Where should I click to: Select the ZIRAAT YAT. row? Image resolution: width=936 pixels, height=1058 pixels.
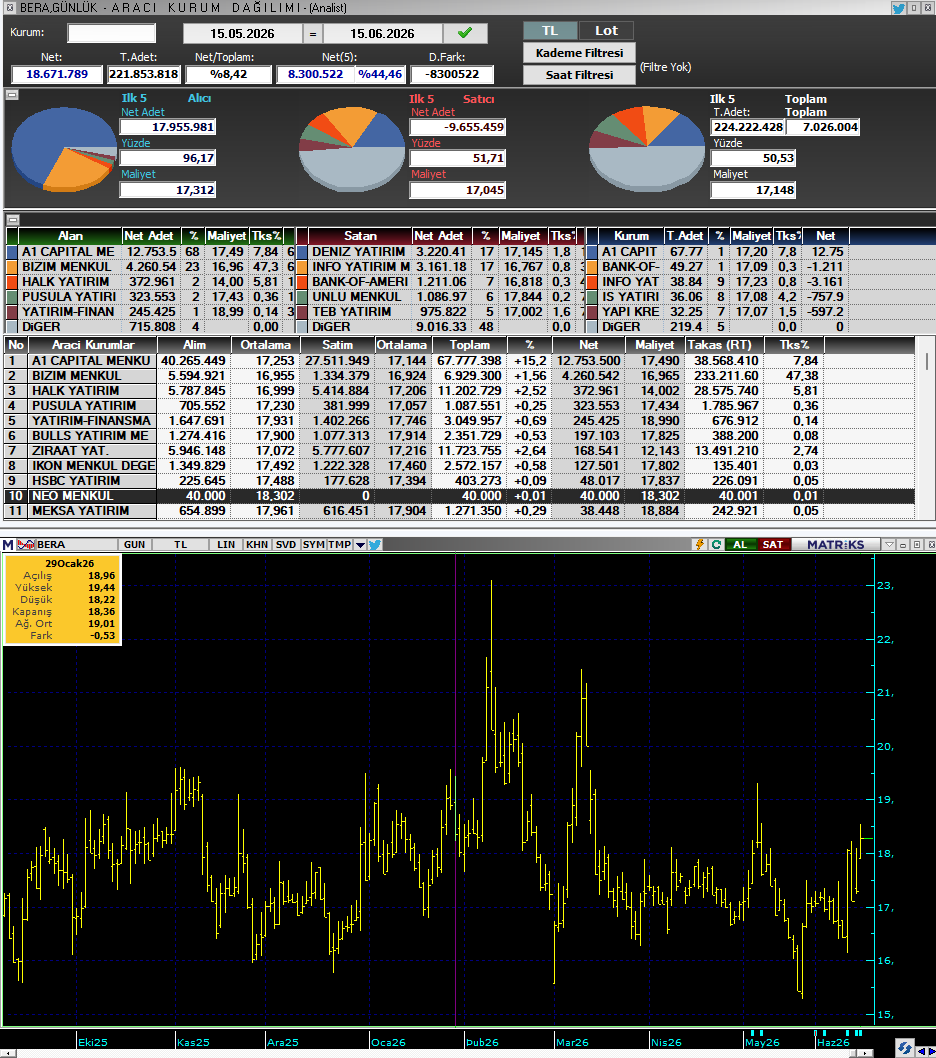[459, 451]
